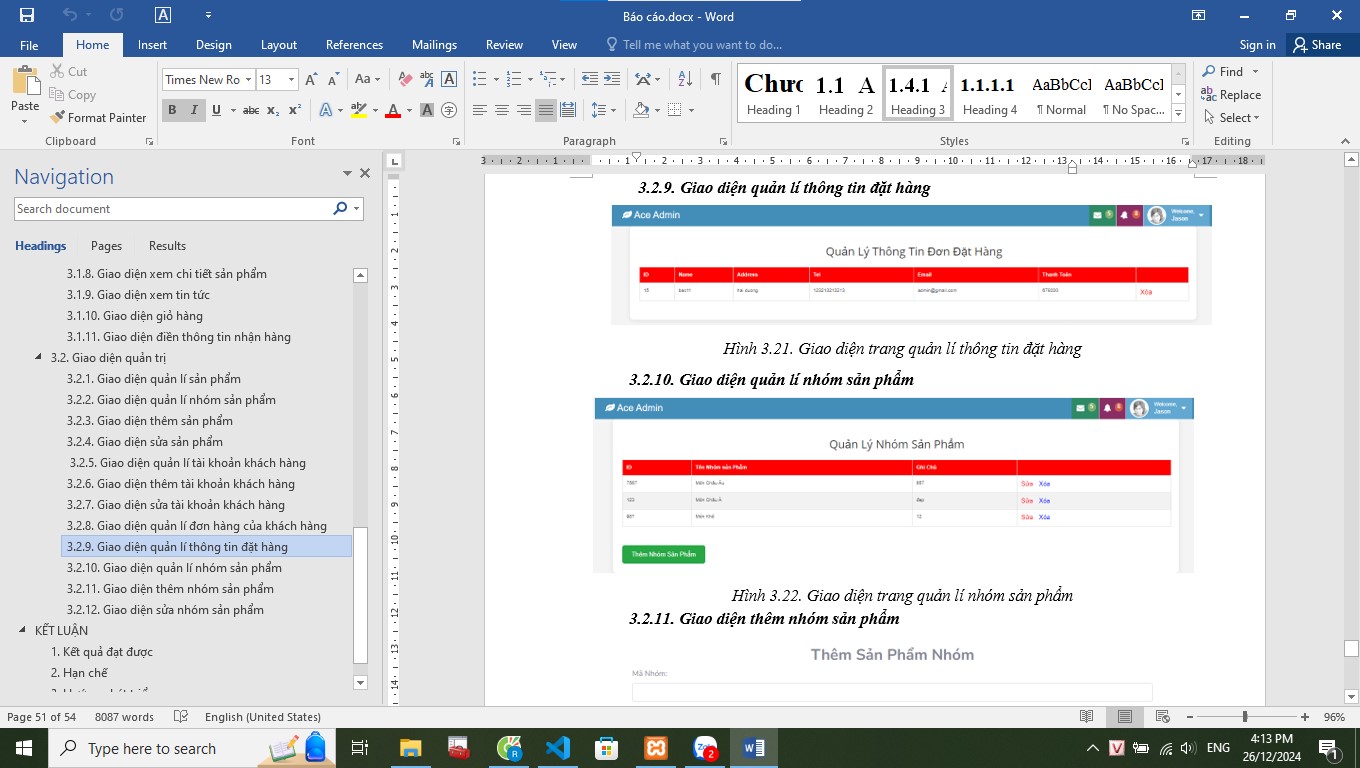Open the Select dropdown in Editing

(1230, 117)
